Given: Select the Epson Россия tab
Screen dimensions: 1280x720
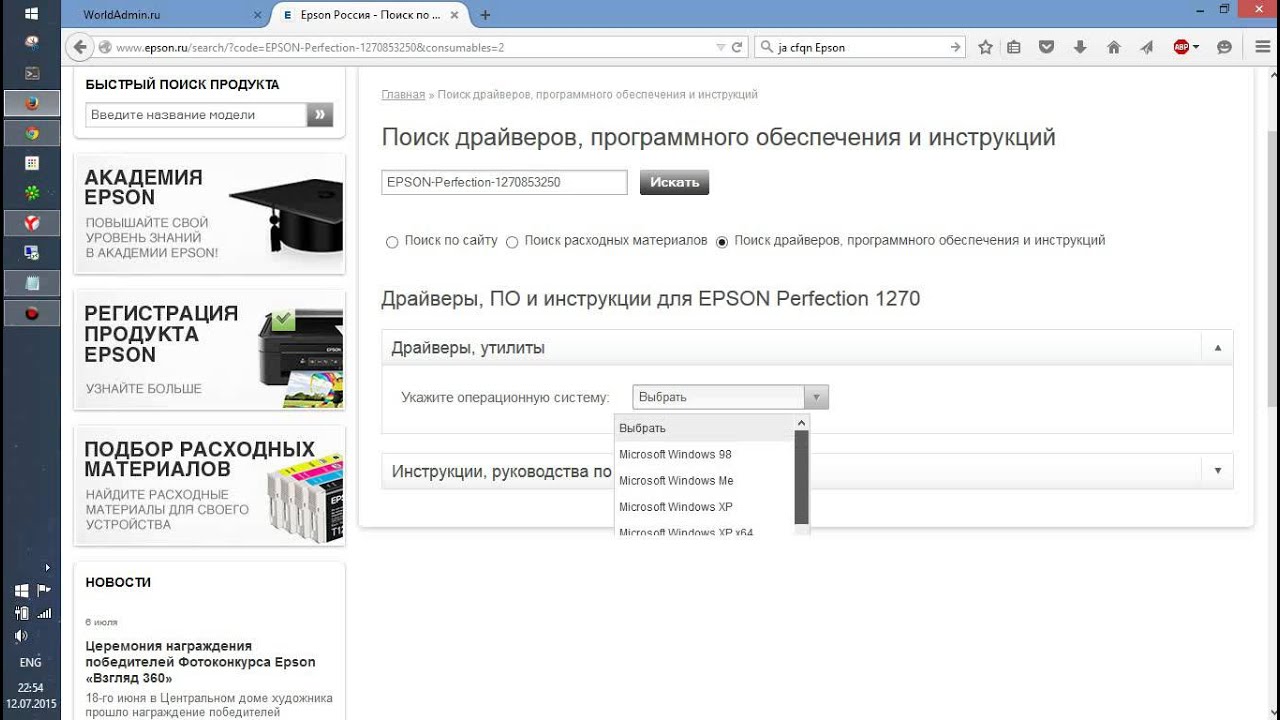Looking at the screenshot, I should coord(371,15).
